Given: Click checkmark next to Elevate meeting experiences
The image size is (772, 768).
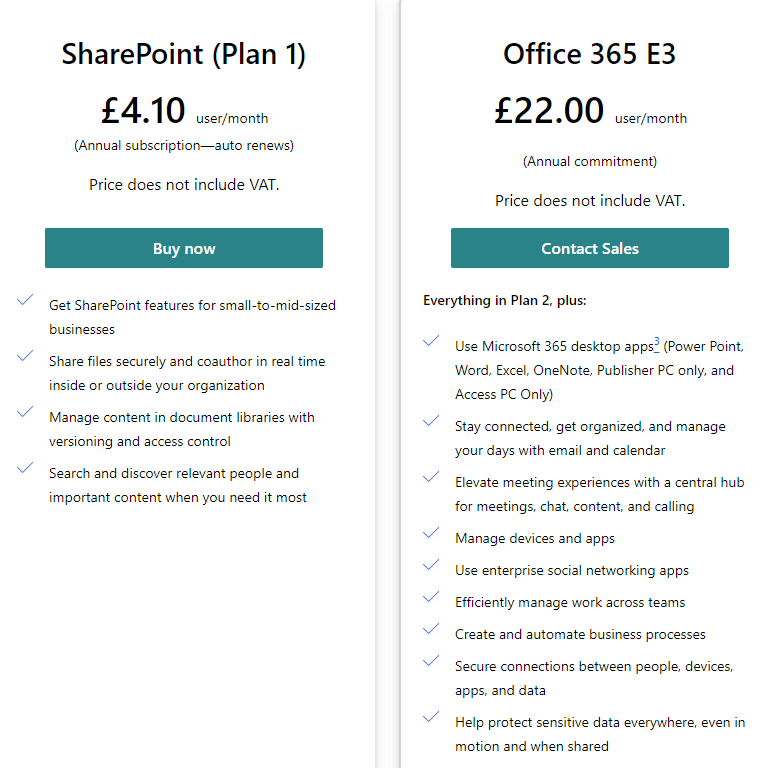Looking at the screenshot, I should 432,477.
